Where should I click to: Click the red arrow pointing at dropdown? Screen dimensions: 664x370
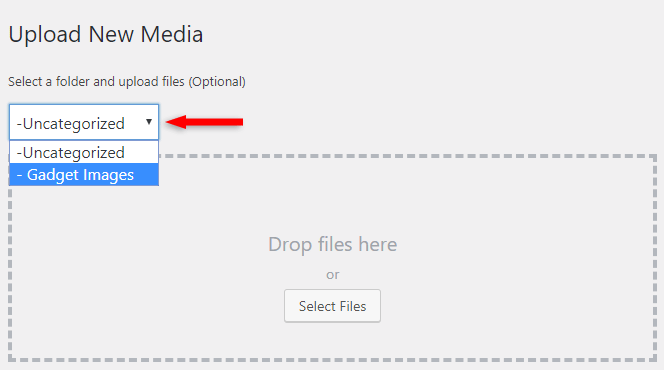click(x=205, y=122)
